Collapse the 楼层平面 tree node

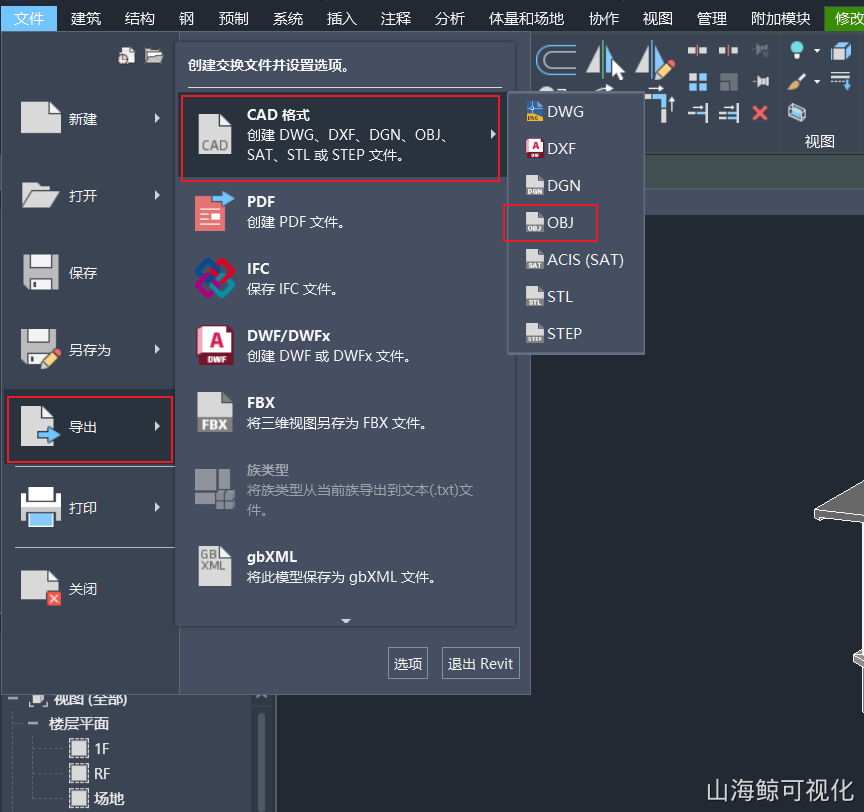coord(33,723)
